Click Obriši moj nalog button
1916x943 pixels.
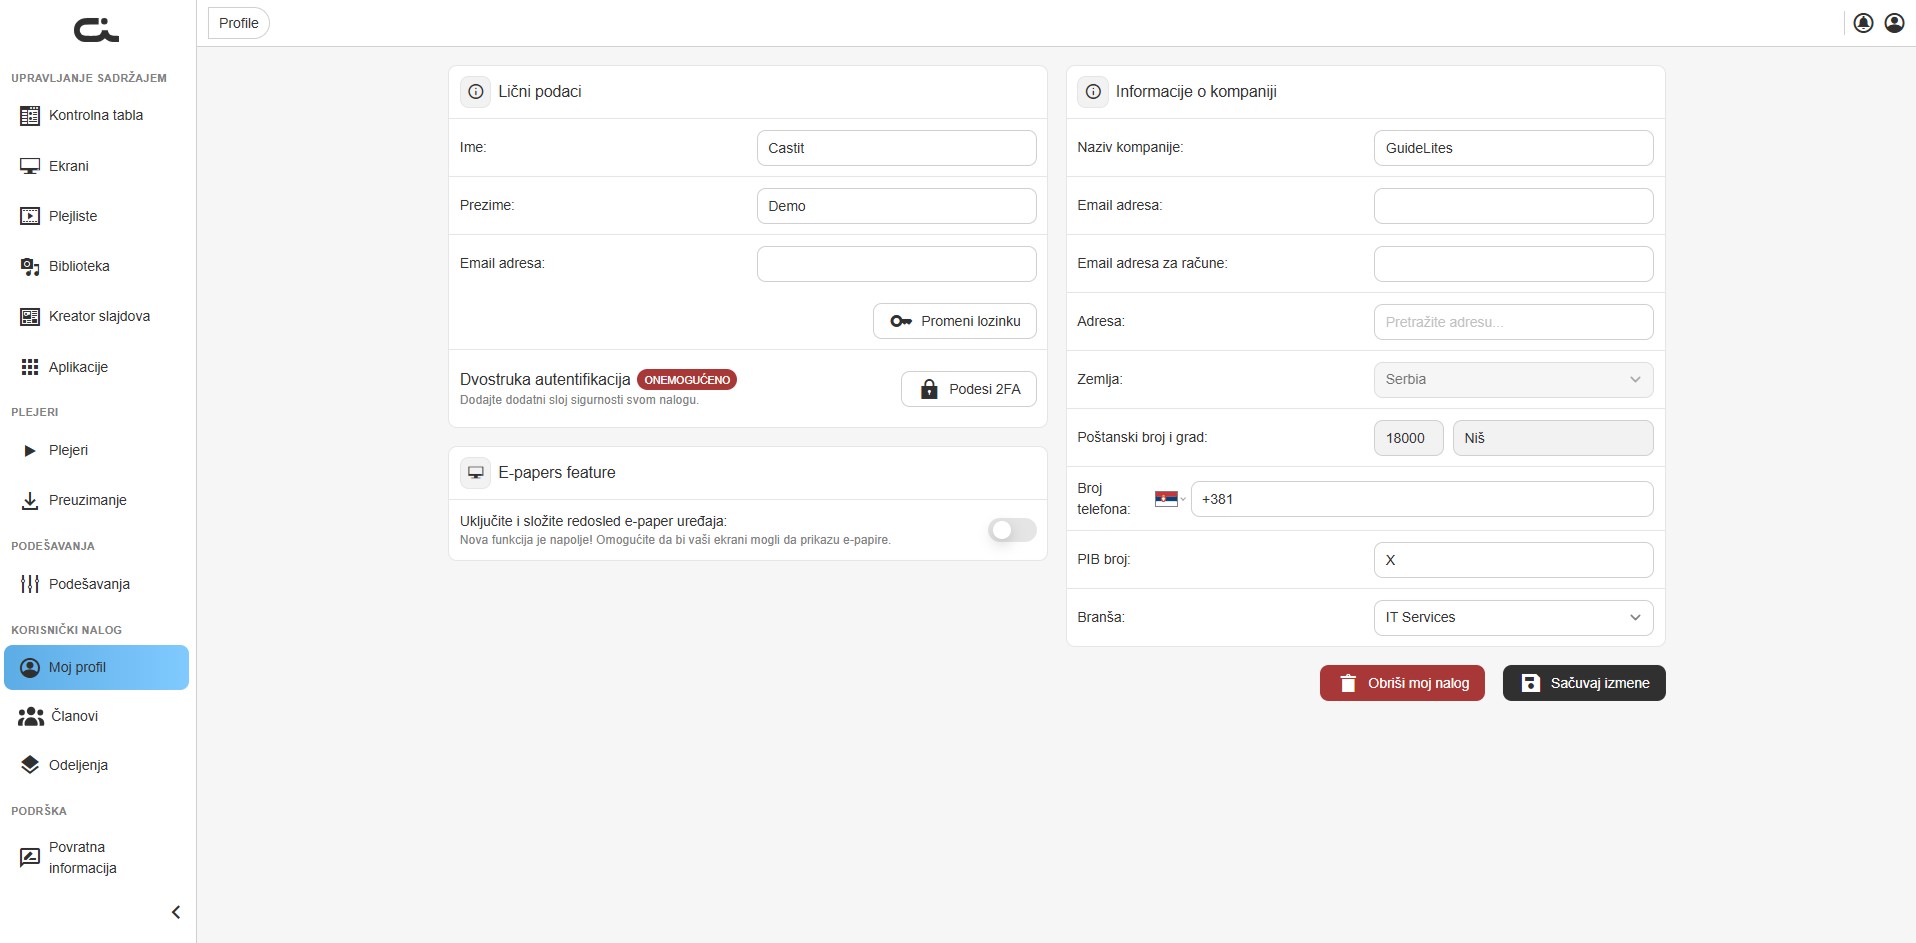point(1402,683)
